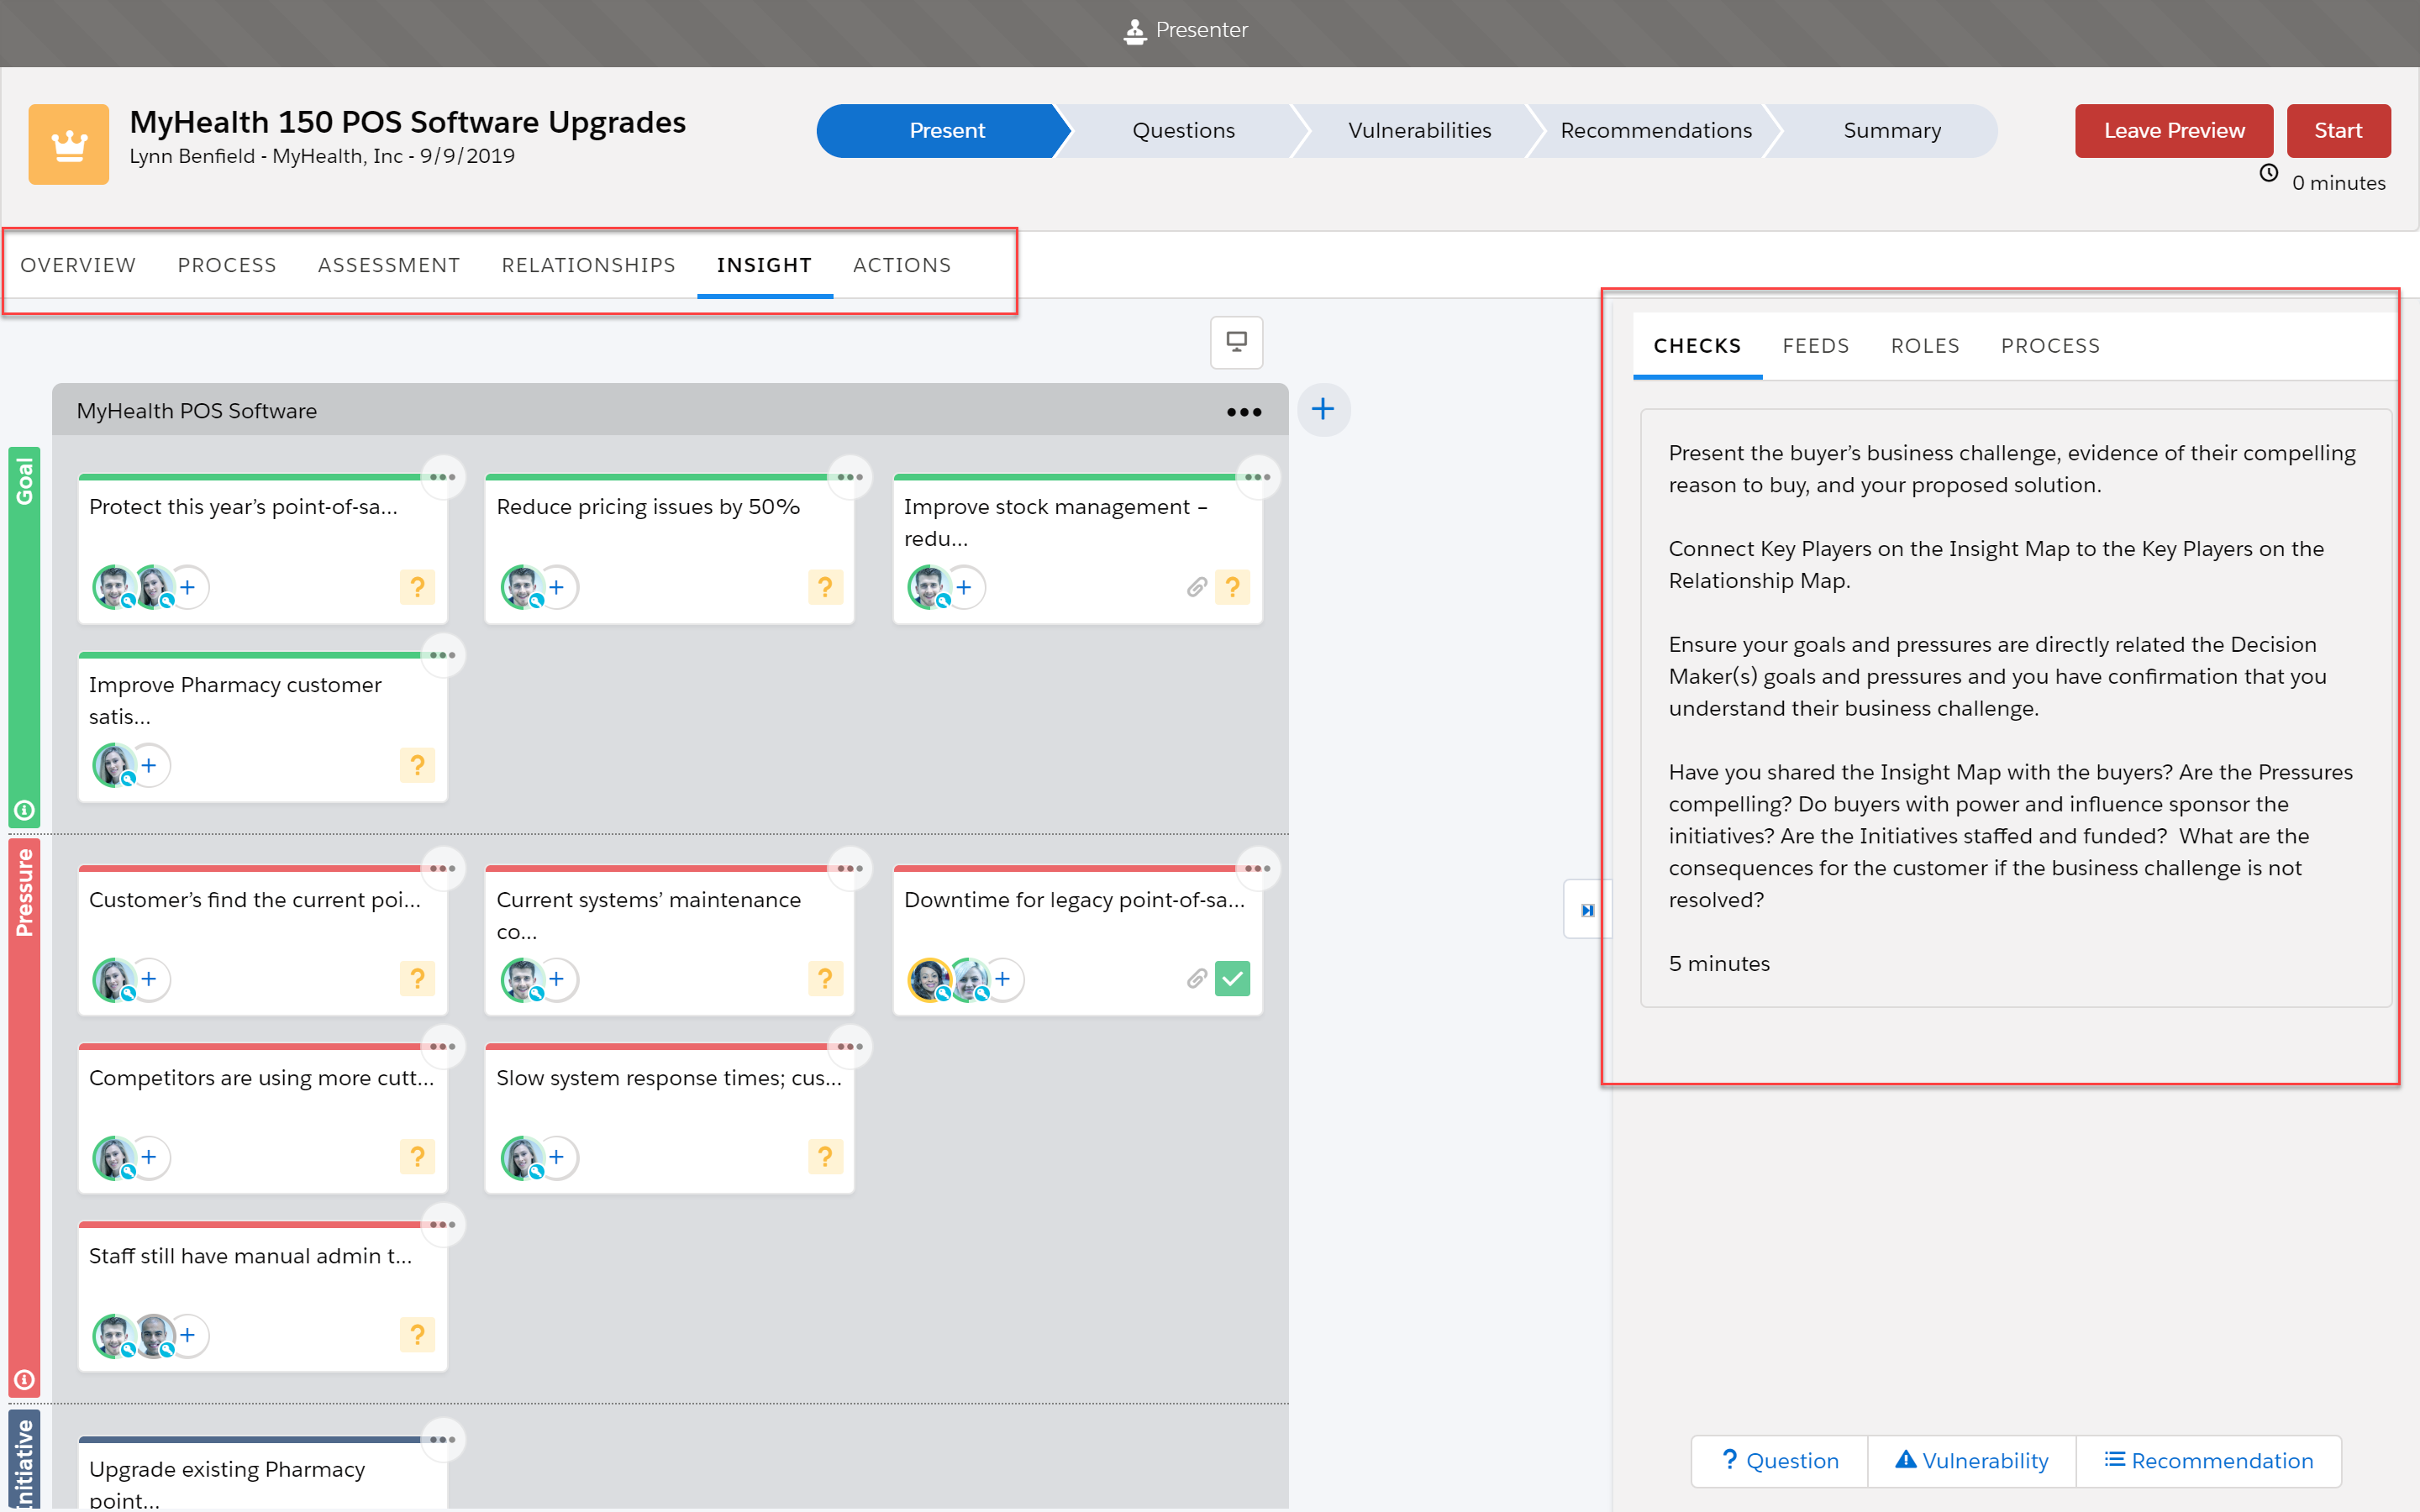This screenshot has width=2420, height=1512.
Task: Open menu on 'Upgrade existing Pharmacy point...' card
Action: coord(442,1439)
